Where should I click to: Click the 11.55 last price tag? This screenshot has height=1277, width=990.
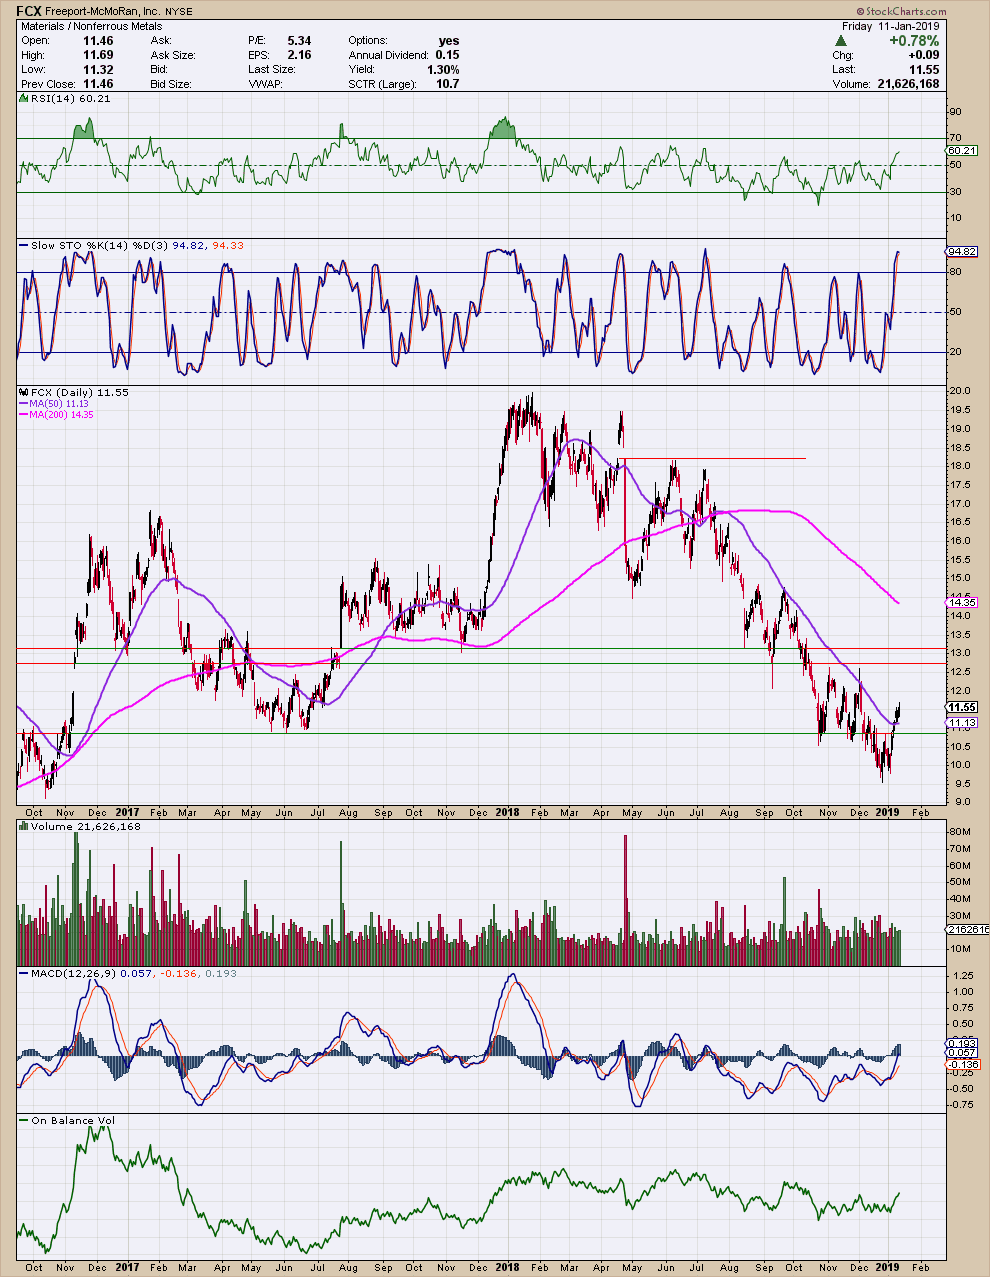coord(961,707)
